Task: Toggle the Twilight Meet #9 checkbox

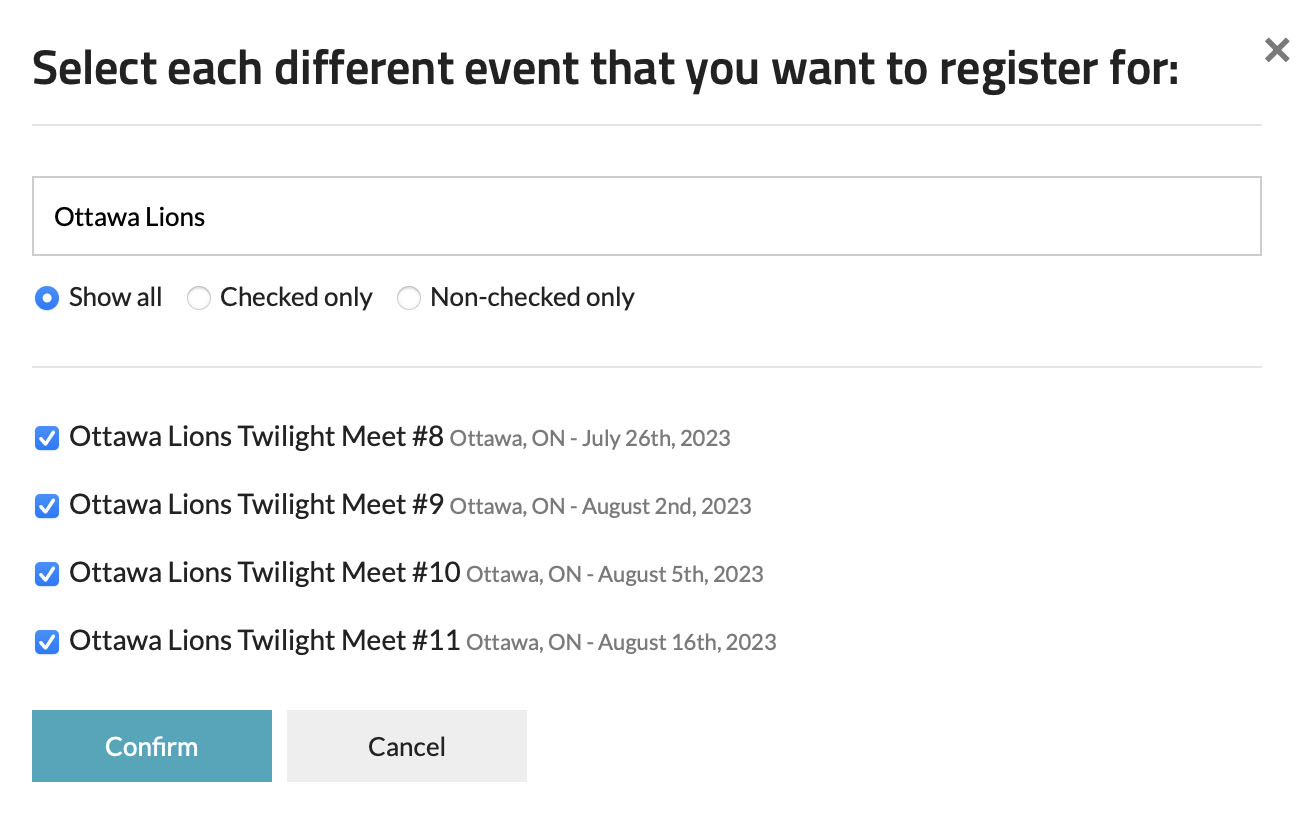Action: [x=47, y=506]
